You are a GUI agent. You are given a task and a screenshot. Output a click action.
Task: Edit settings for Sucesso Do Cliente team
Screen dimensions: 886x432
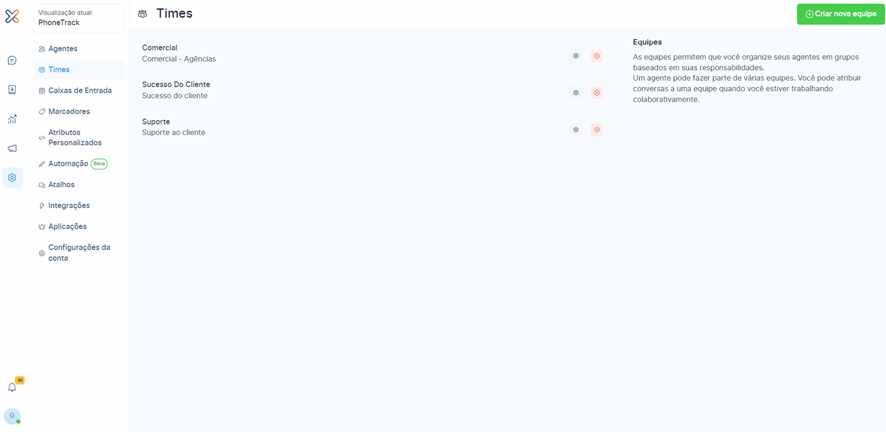(576, 93)
